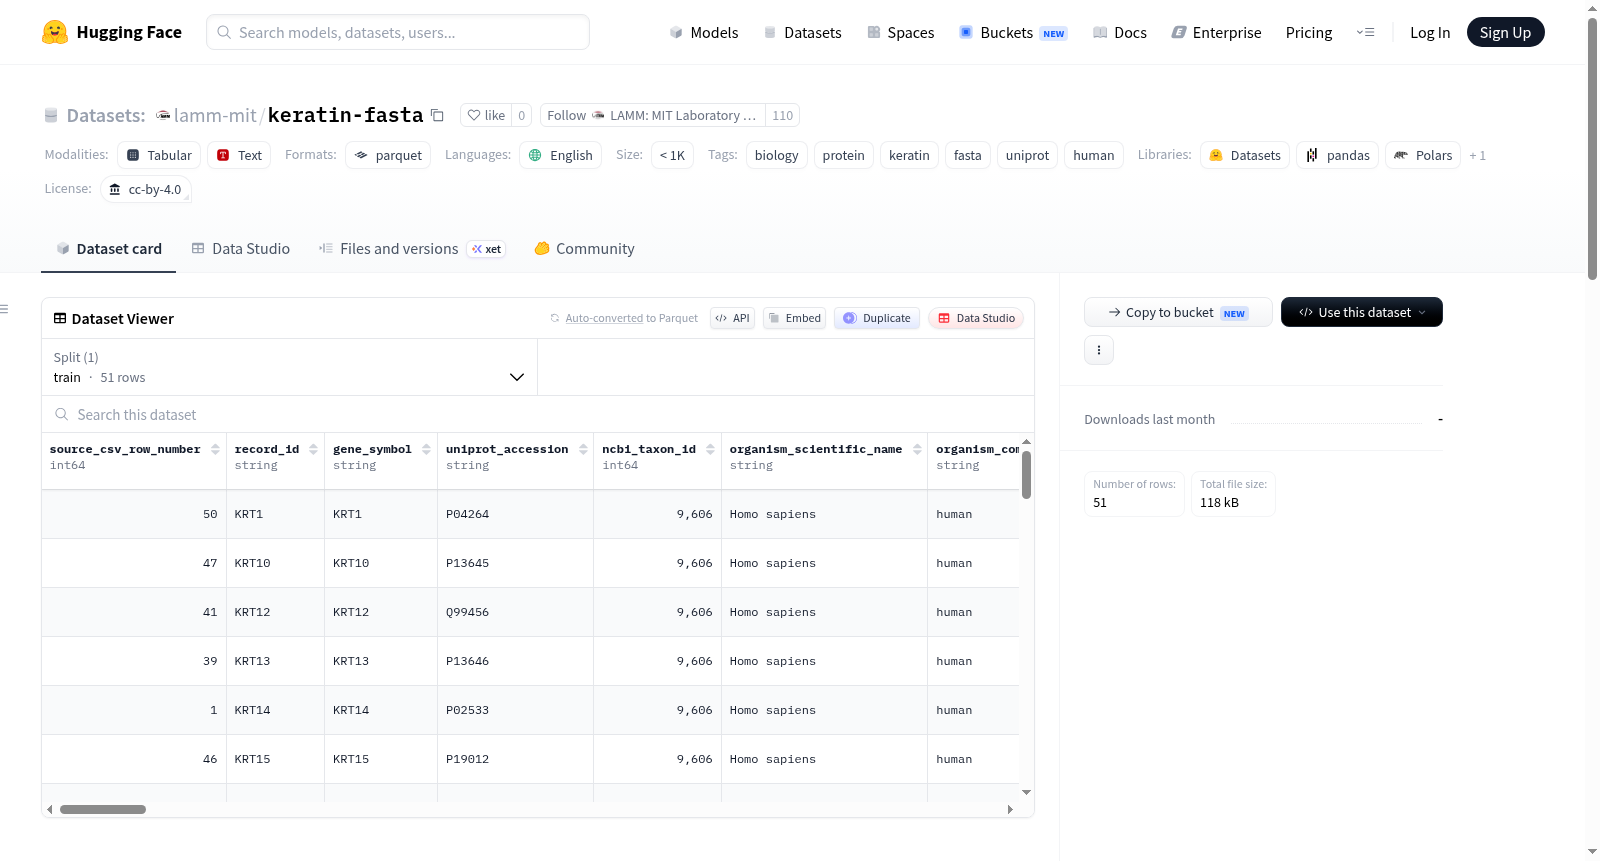Copy dataset name with copy icon
The image size is (1600, 861).
coord(437,115)
